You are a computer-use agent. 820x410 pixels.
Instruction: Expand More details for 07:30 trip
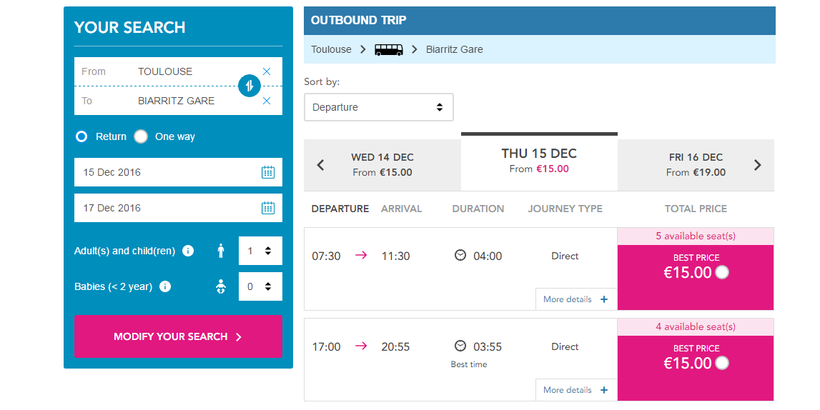tap(576, 299)
